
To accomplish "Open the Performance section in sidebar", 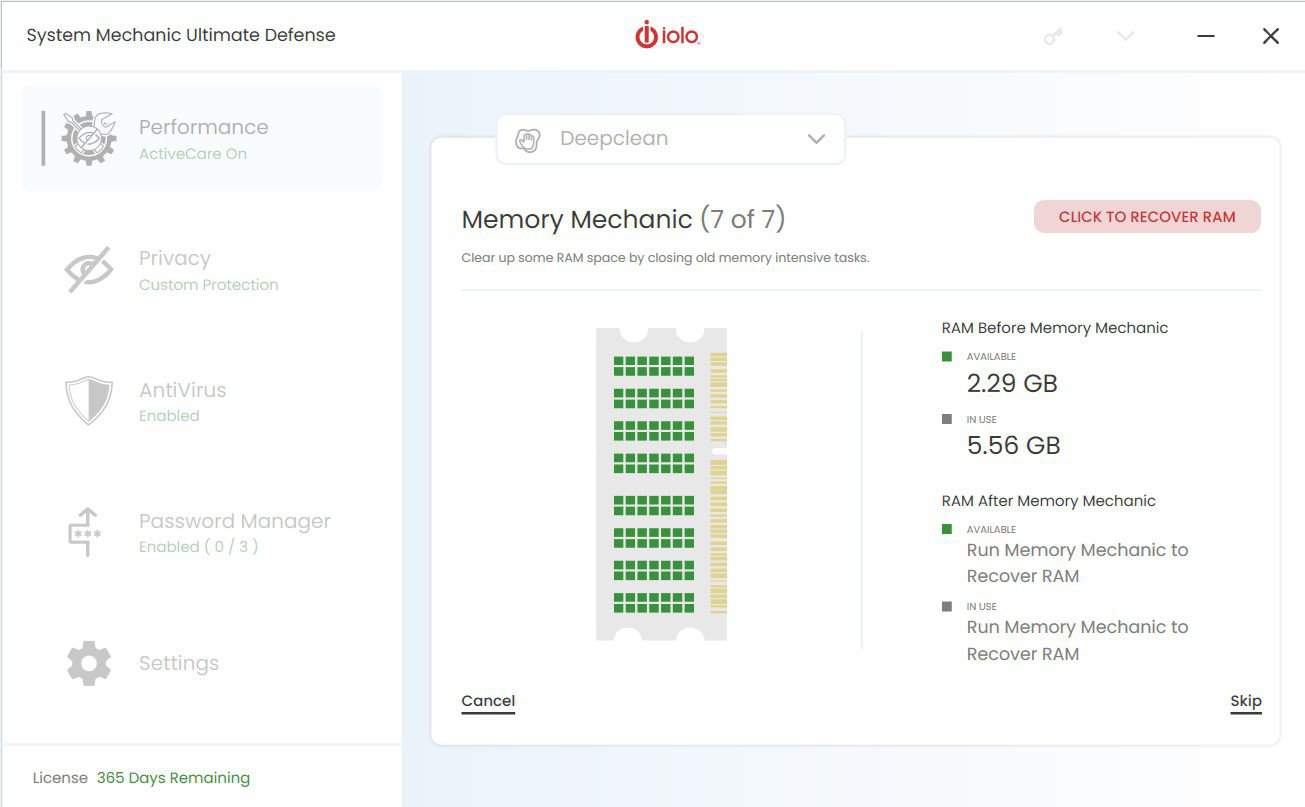I will [x=202, y=138].
